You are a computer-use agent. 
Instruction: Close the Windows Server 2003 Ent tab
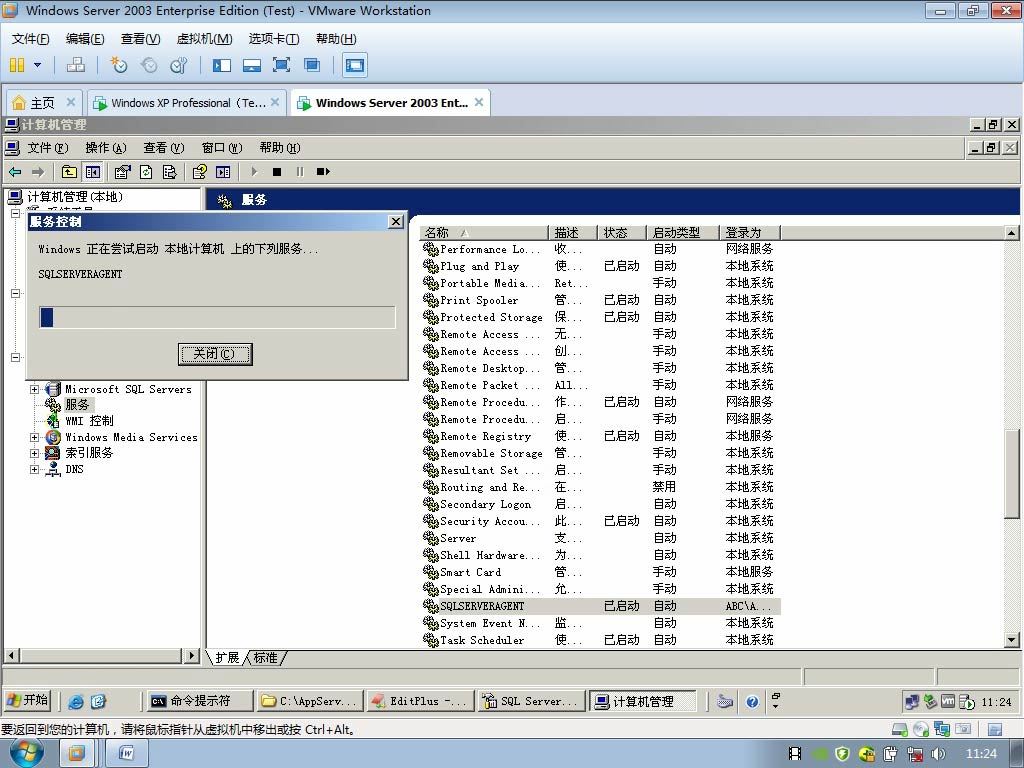pyautogui.click(x=479, y=102)
